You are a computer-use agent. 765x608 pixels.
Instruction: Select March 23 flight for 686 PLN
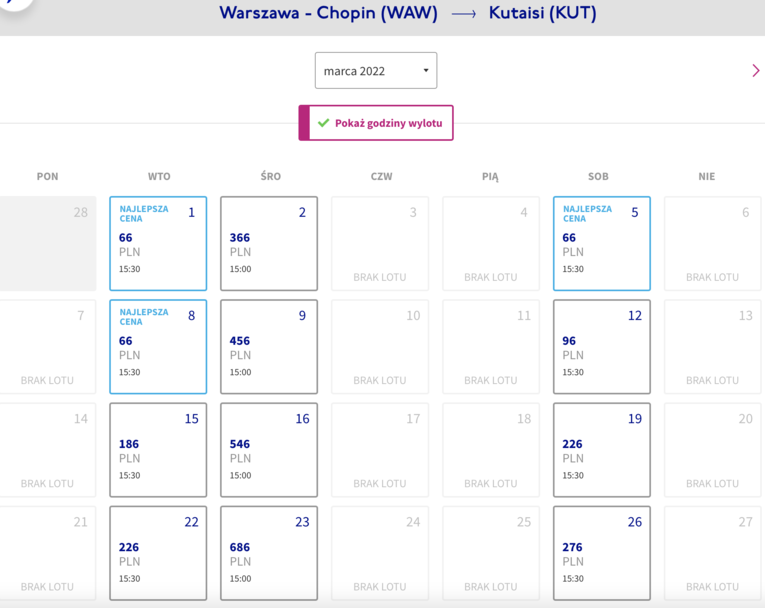point(269,553)
